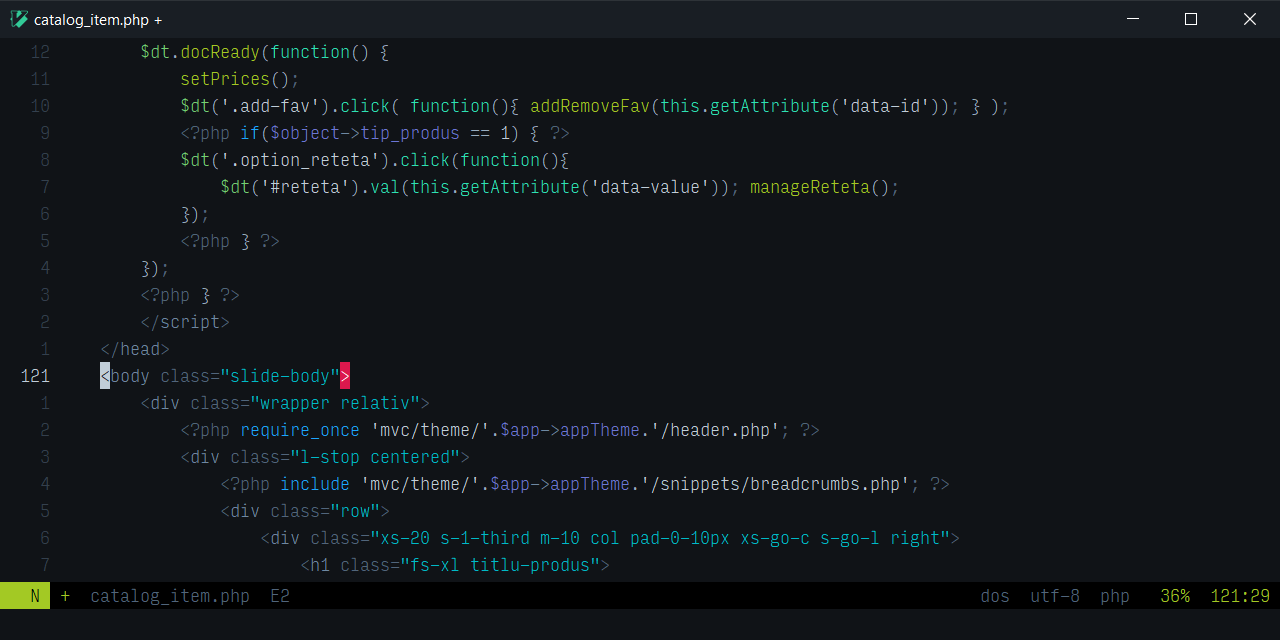Place cursor on the setPrices() call
This screenshot has height=640, width=1280.
pos(240,79)
